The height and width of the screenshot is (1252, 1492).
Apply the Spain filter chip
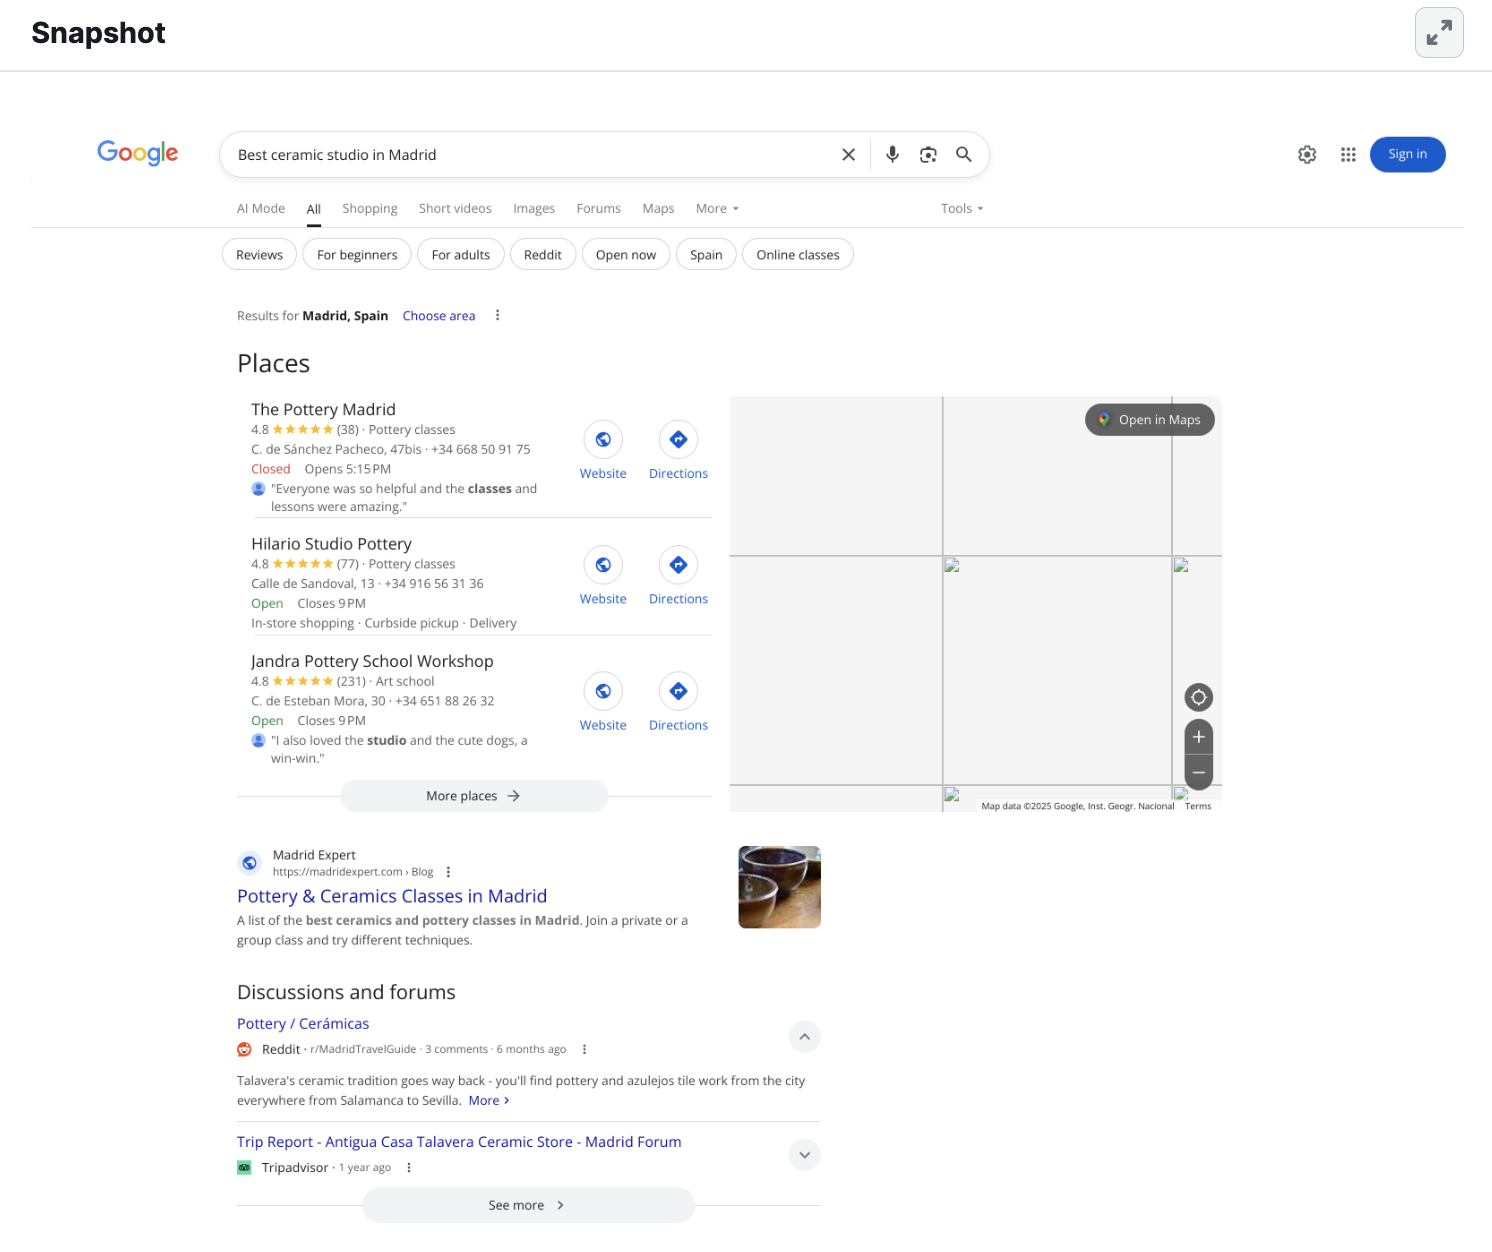706,255
